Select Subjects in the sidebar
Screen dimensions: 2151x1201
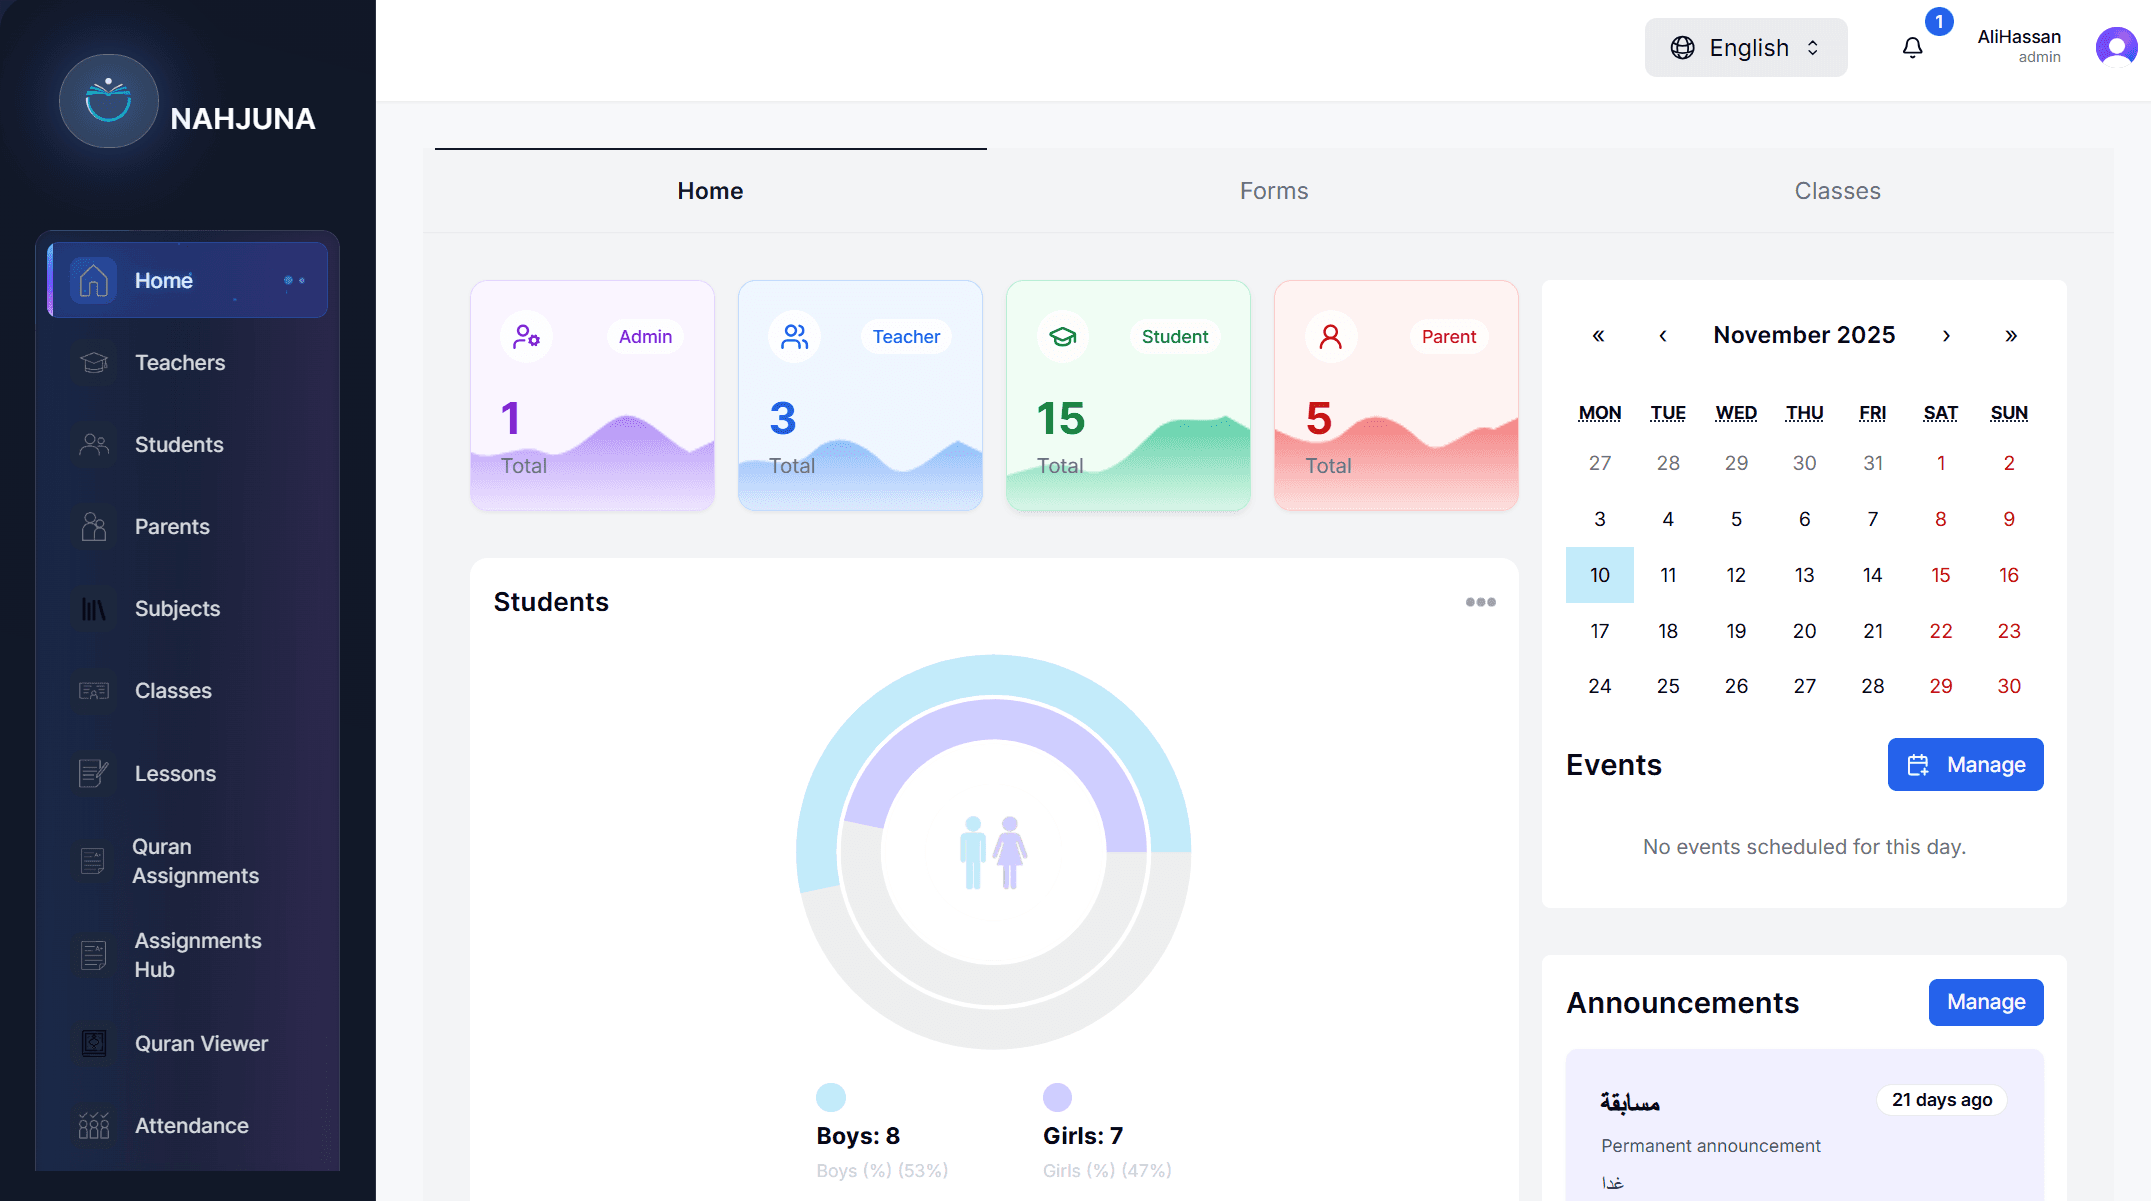pos(177,609)
